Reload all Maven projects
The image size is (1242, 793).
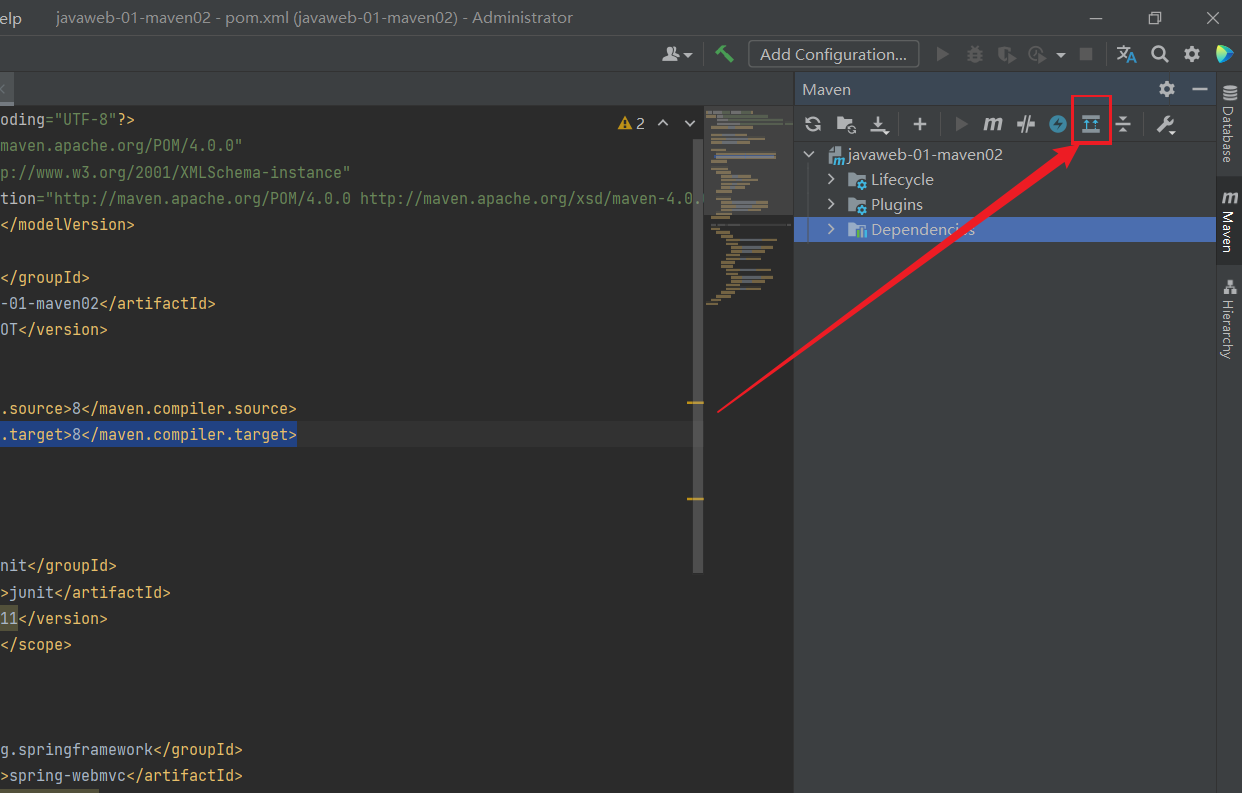click(x=813, y=124)
